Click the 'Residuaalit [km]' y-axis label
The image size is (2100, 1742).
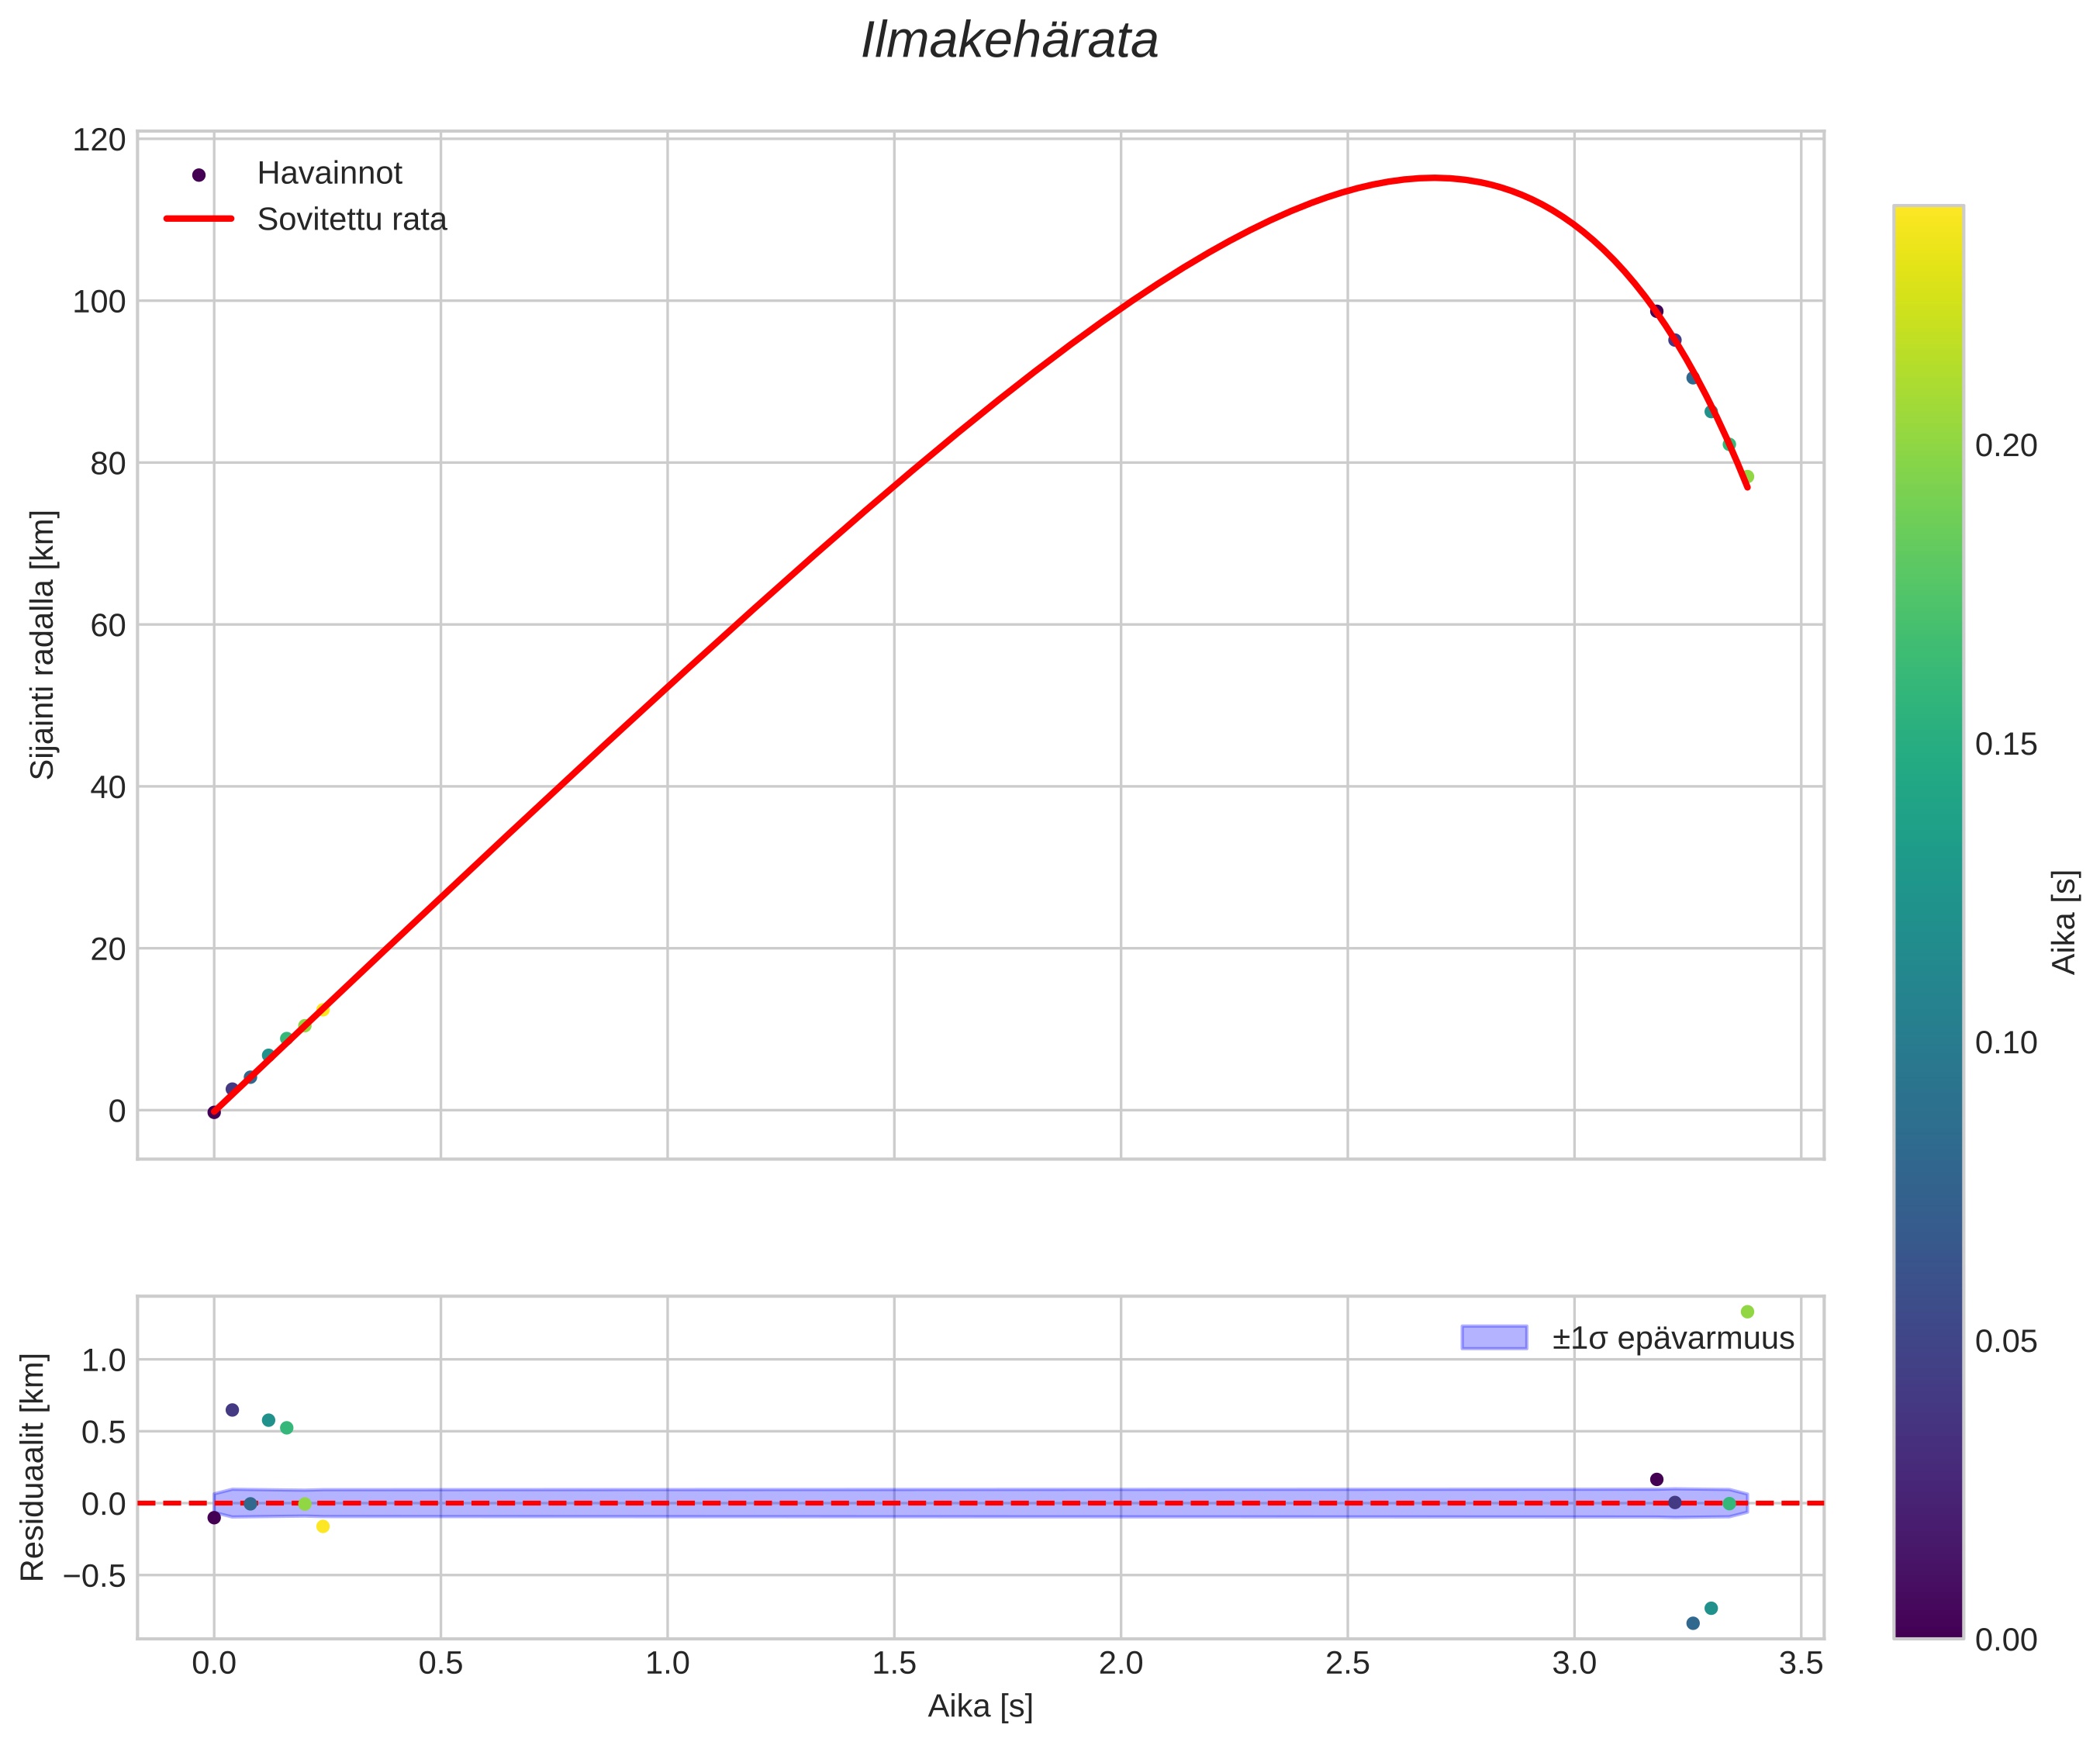(33, 1467)
